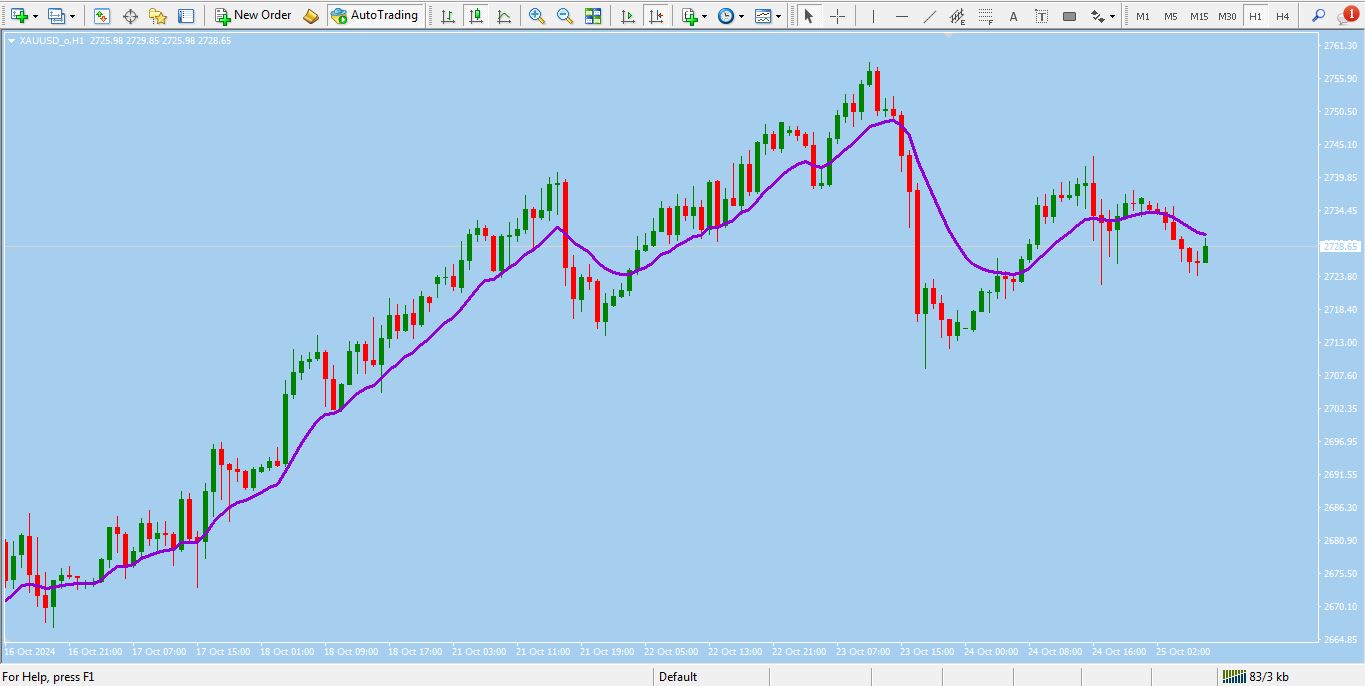Image resolution: width=1365 pixels, height=686 pixels.
Task: Tile windows with the grid icon
Action: [x=593, y=16]
